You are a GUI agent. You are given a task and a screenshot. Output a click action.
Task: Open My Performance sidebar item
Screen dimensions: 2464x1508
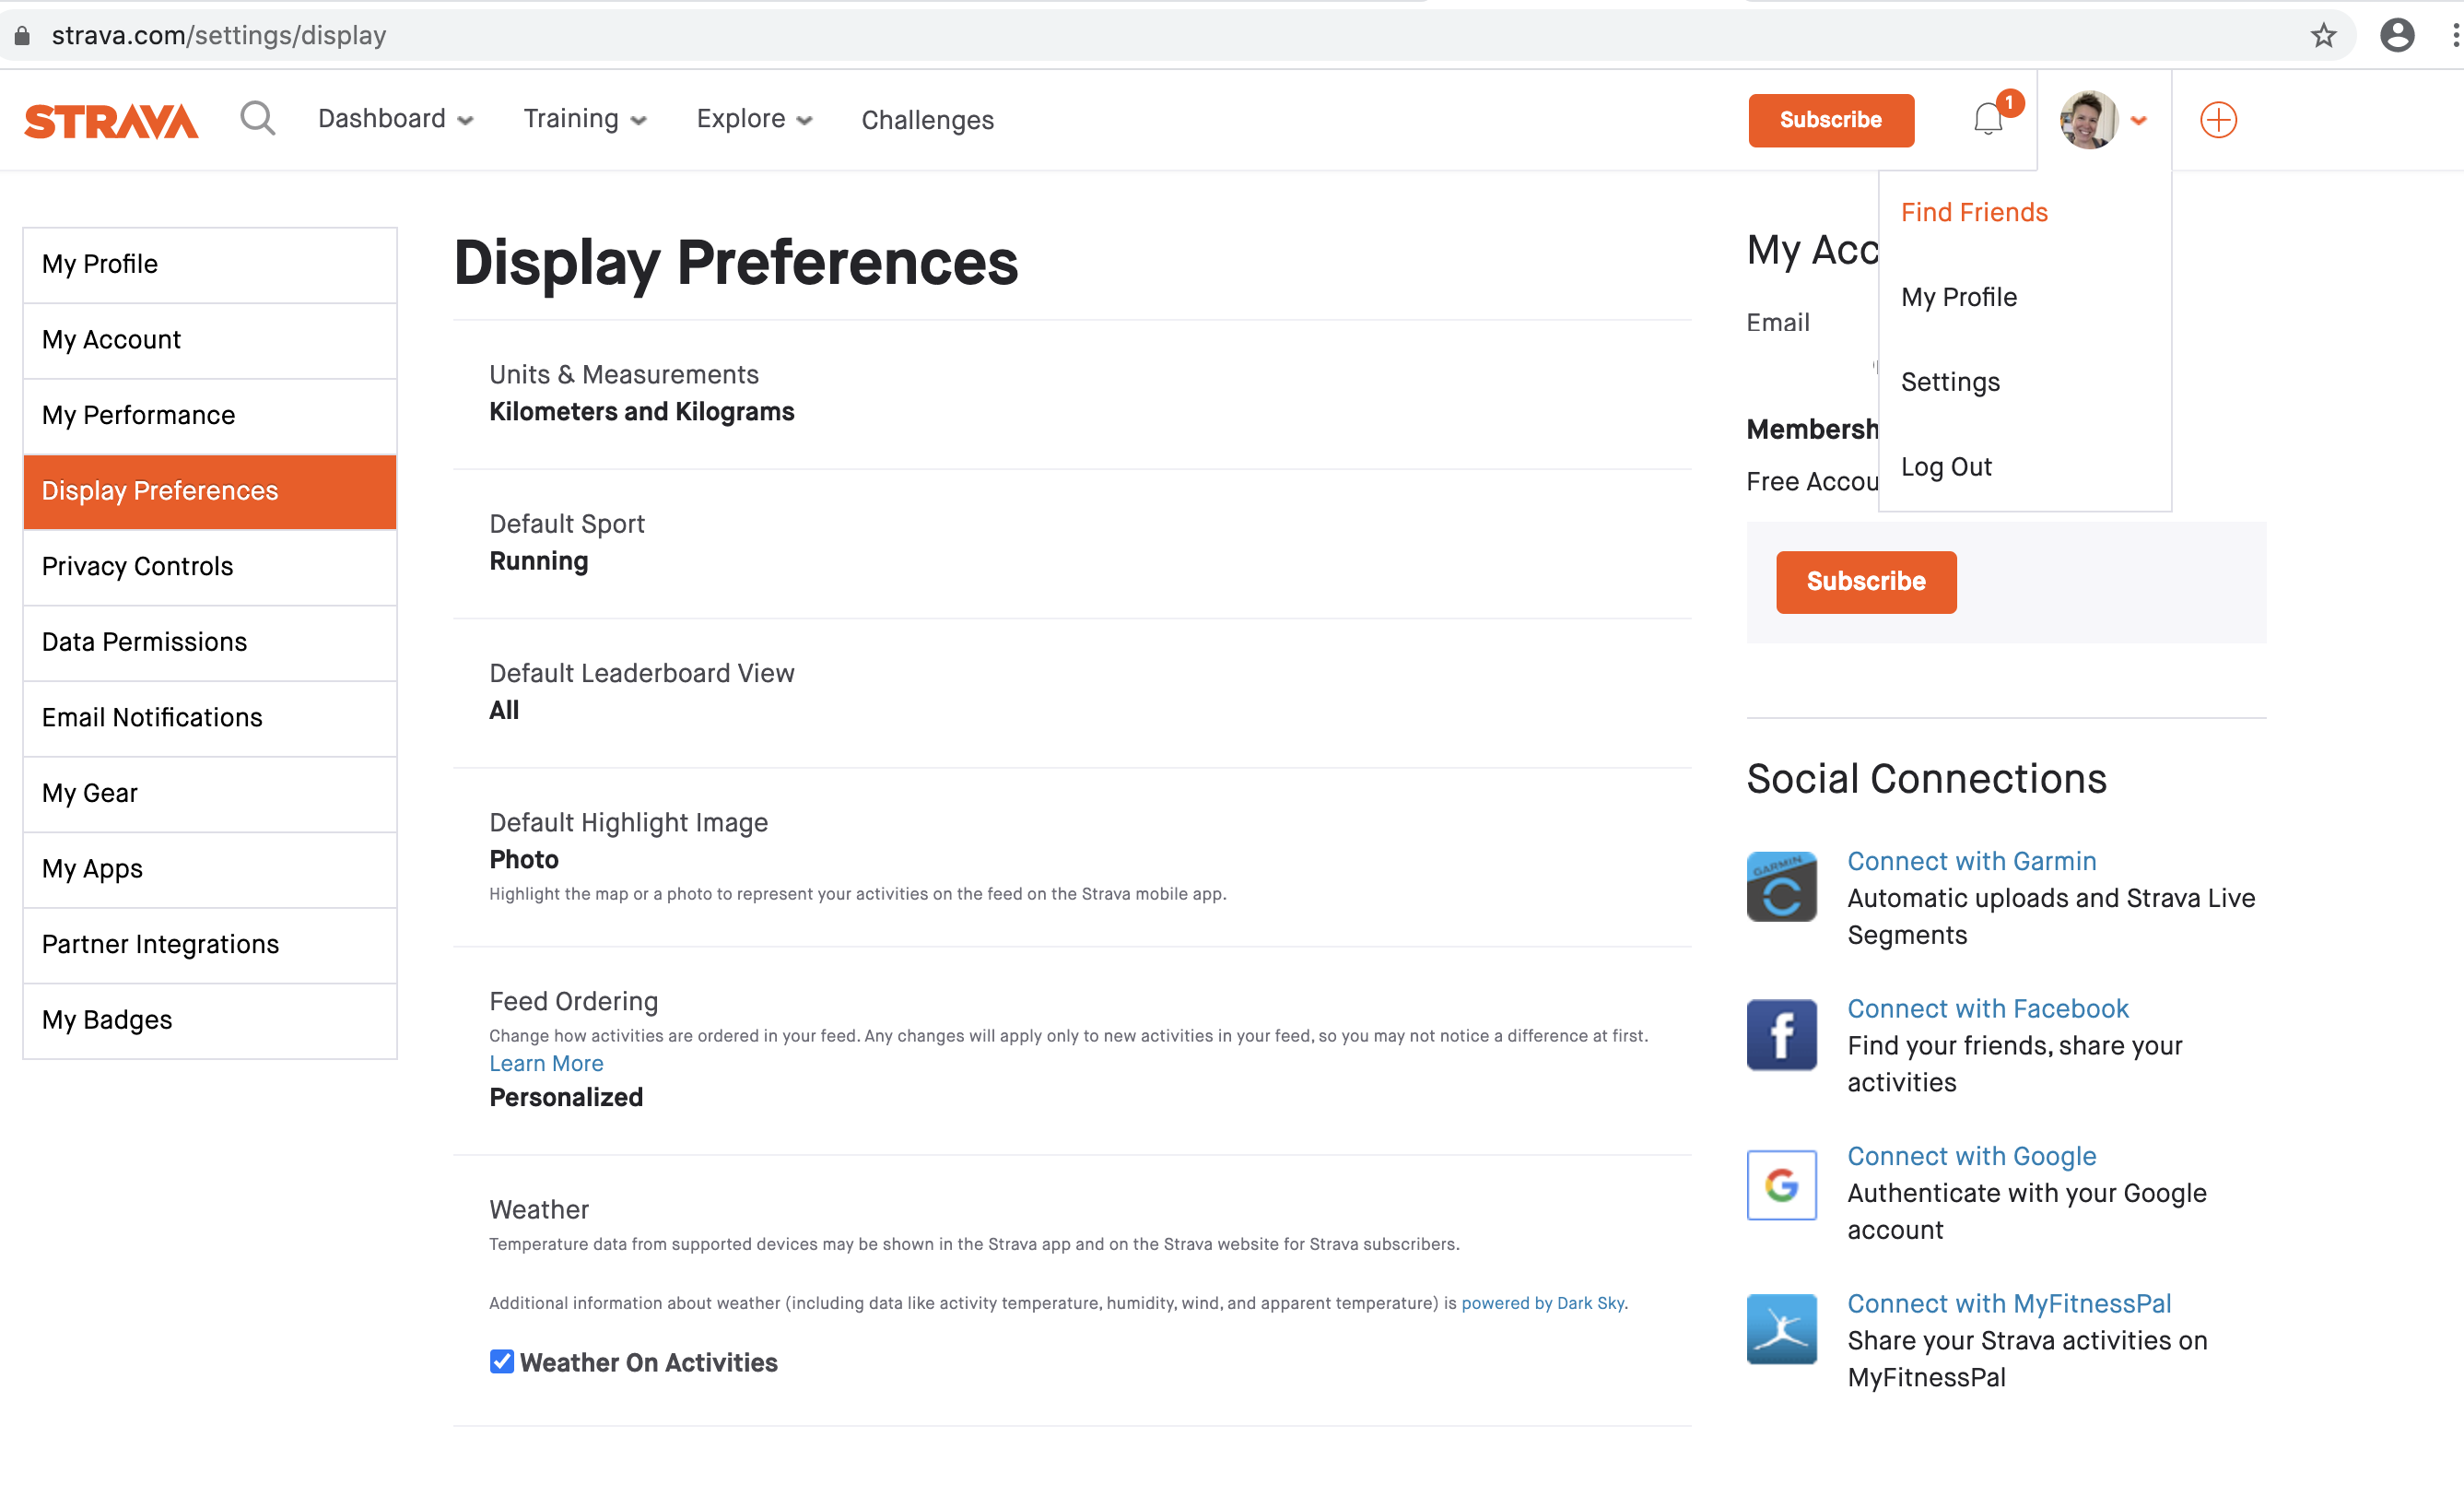tap(210, 416)
